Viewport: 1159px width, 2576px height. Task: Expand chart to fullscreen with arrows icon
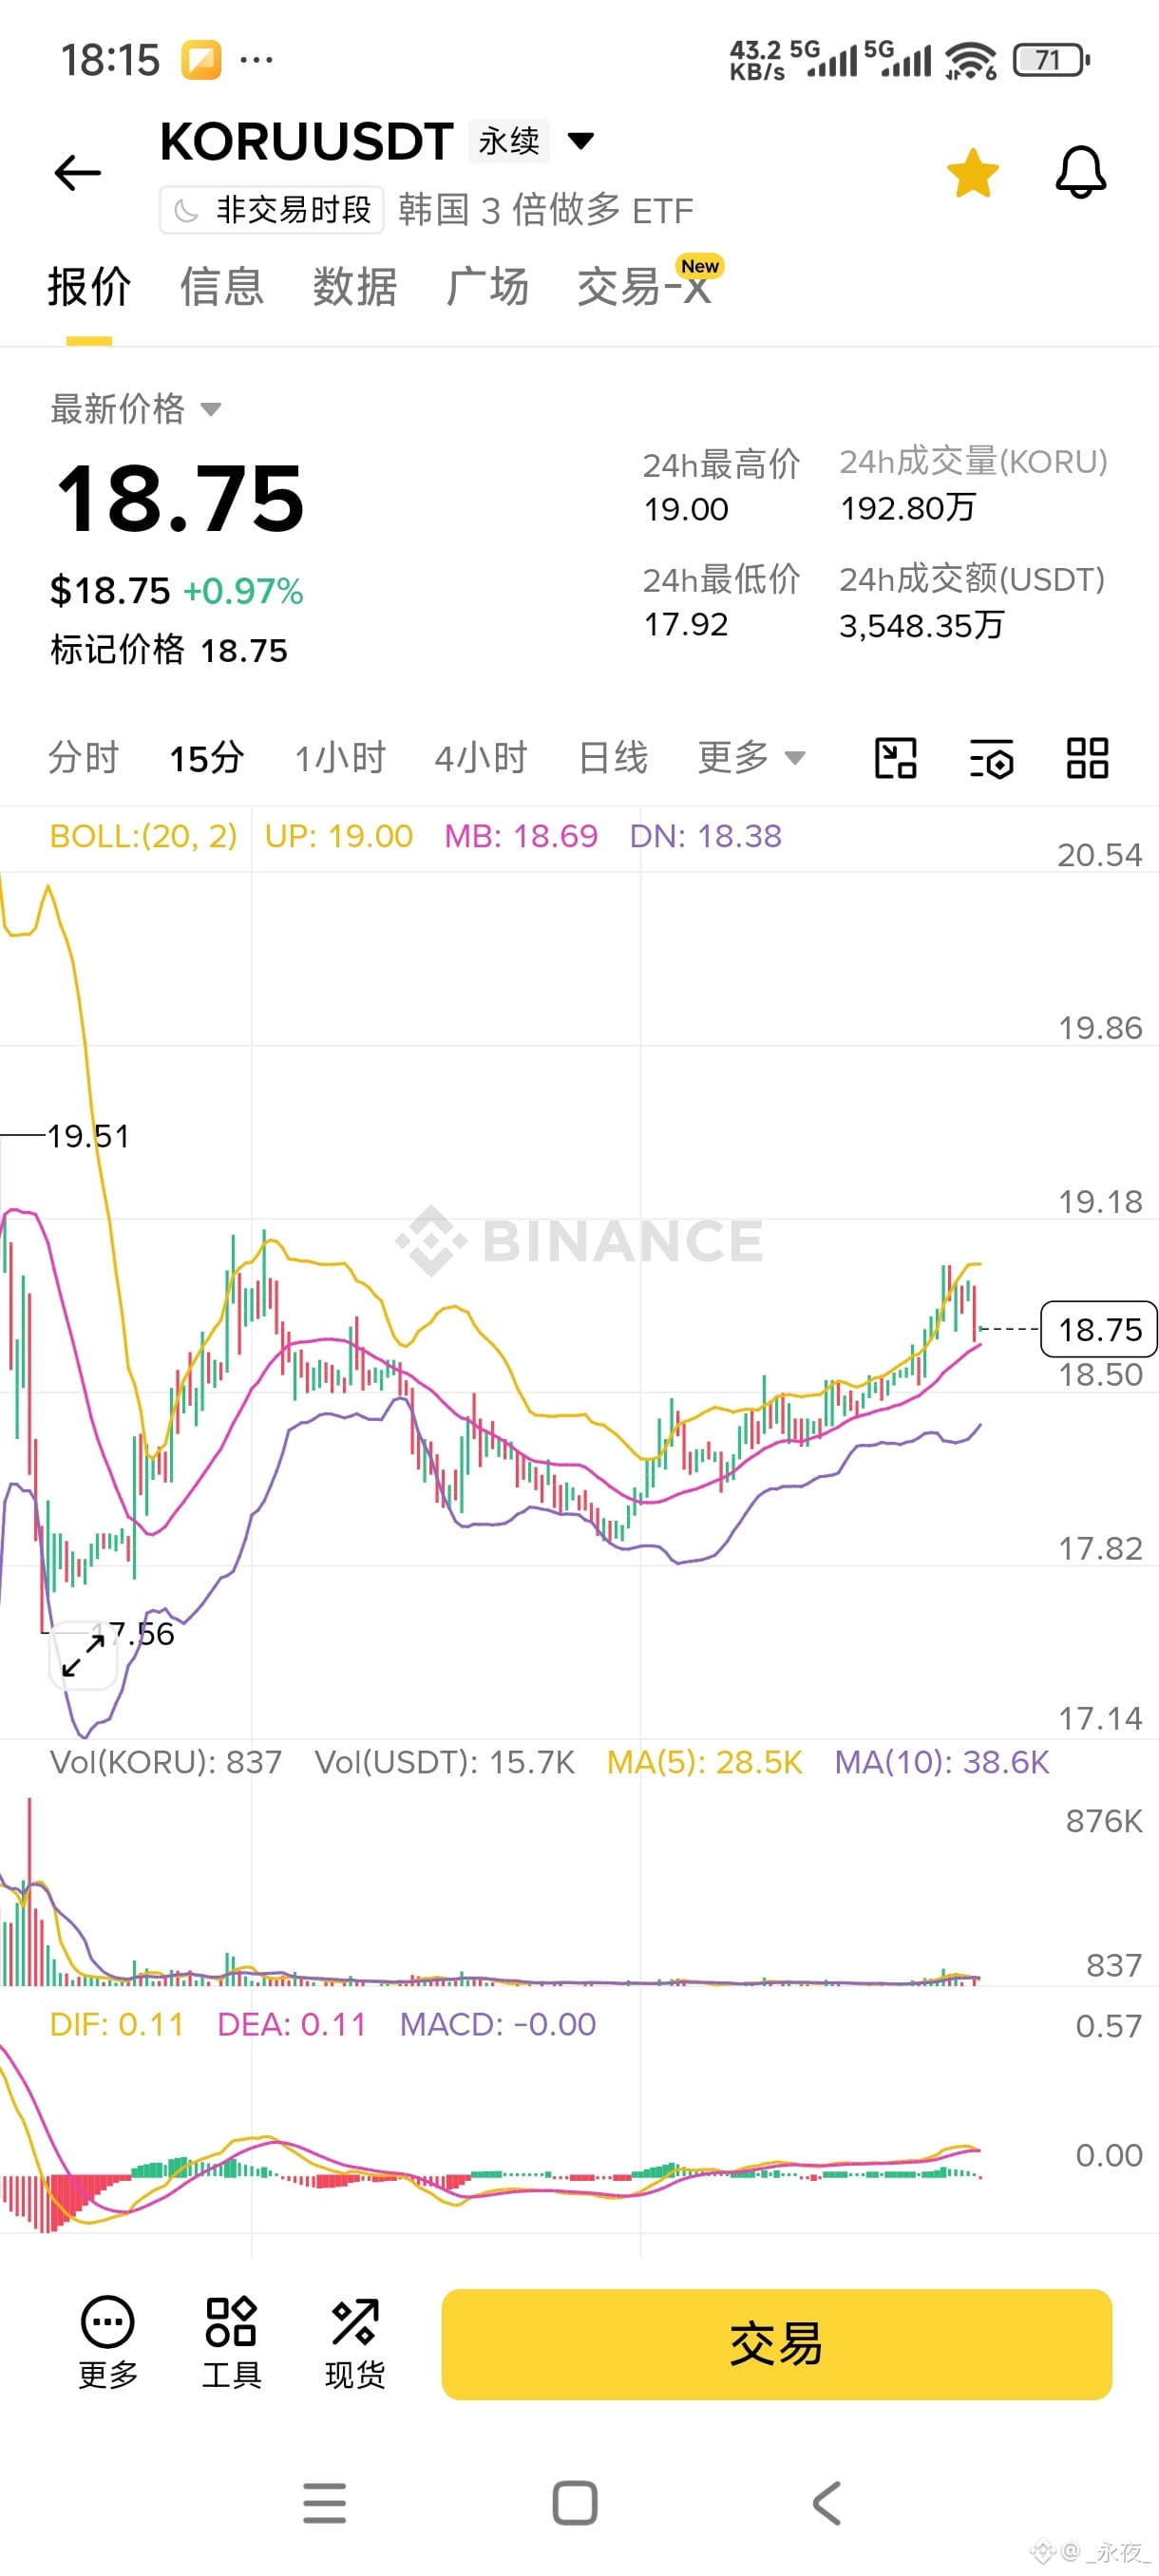(83, 1655)
